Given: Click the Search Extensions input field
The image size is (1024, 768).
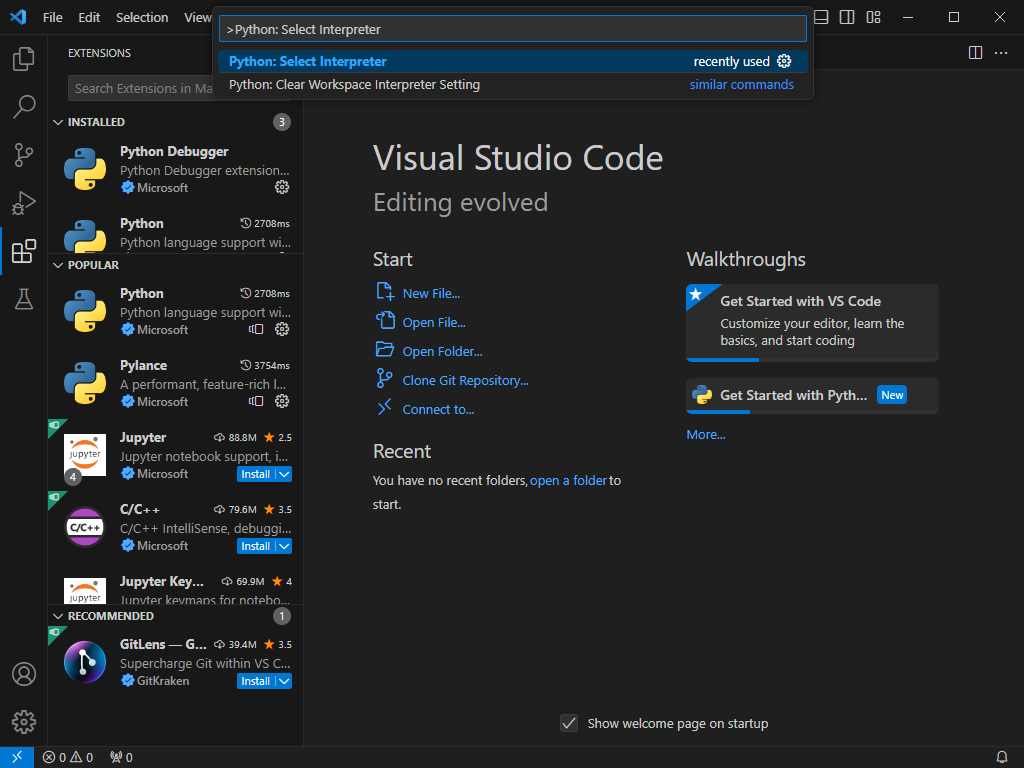Looking at the screenshot, I should click(x=140, y=88).
